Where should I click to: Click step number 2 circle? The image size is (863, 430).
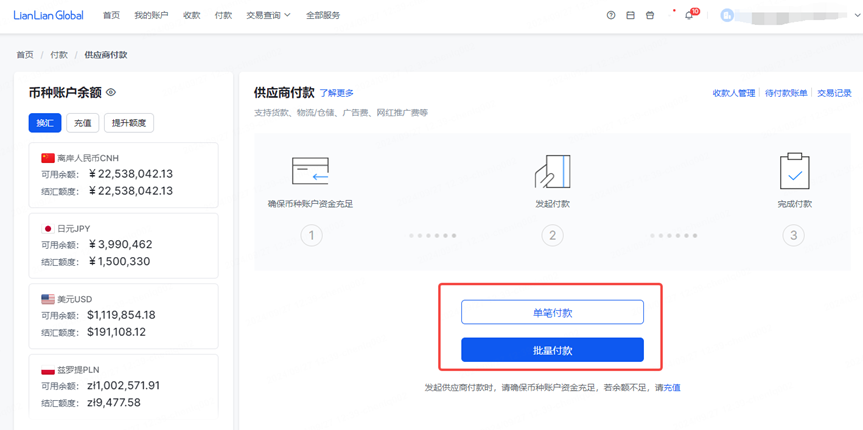(x=552, y=236)
